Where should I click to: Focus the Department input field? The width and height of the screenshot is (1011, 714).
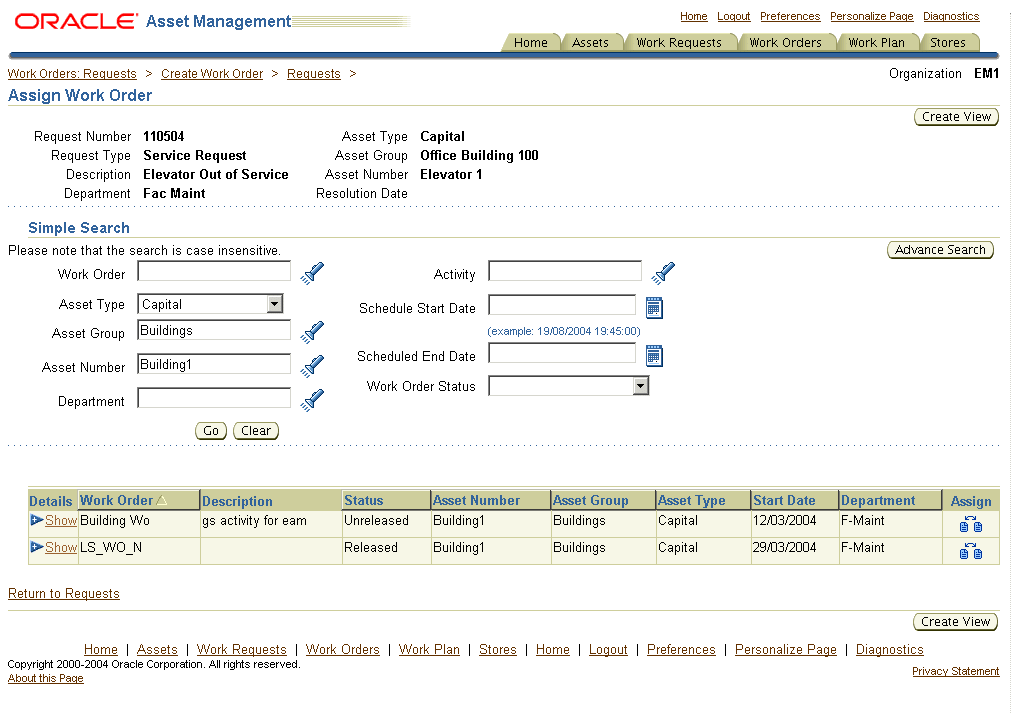[x=214, y=398]
